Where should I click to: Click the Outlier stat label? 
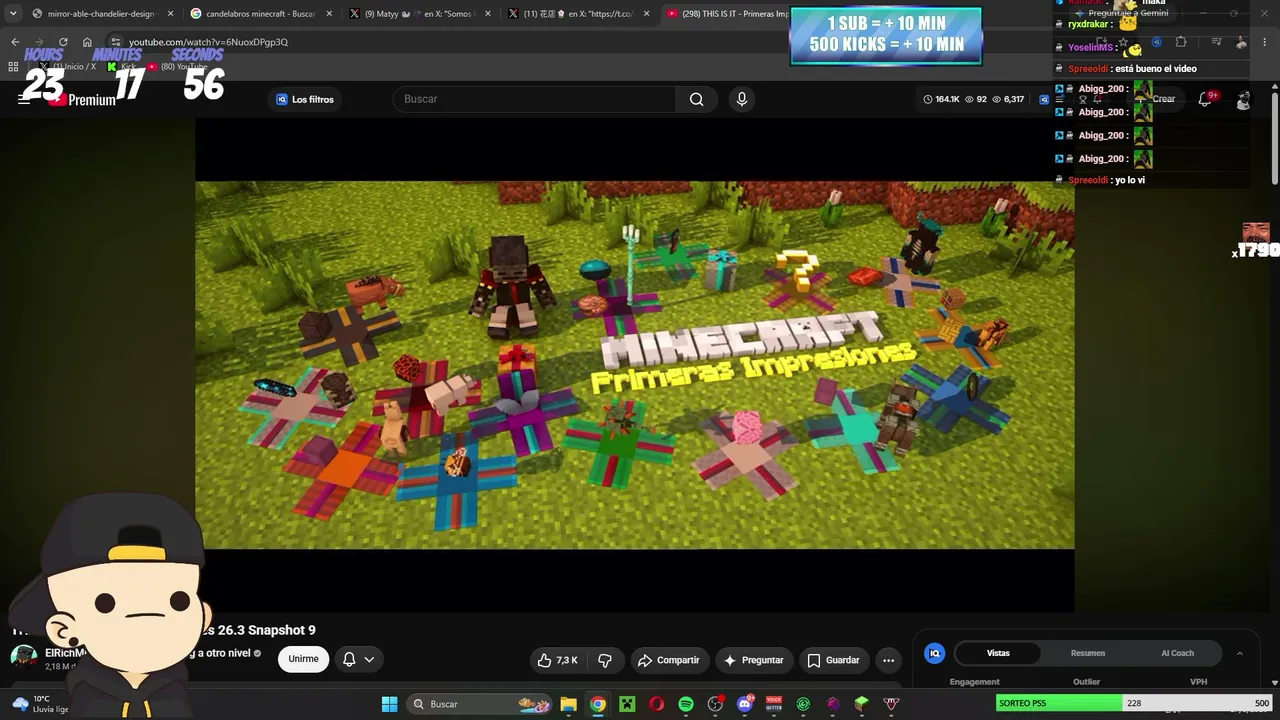(1087, 682)
